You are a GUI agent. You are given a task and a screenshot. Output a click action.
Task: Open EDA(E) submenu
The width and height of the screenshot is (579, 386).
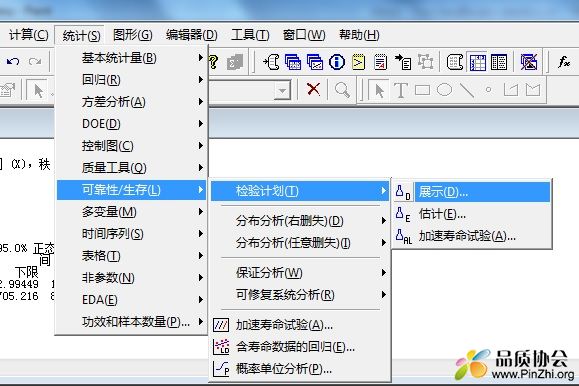coord(132,300)
